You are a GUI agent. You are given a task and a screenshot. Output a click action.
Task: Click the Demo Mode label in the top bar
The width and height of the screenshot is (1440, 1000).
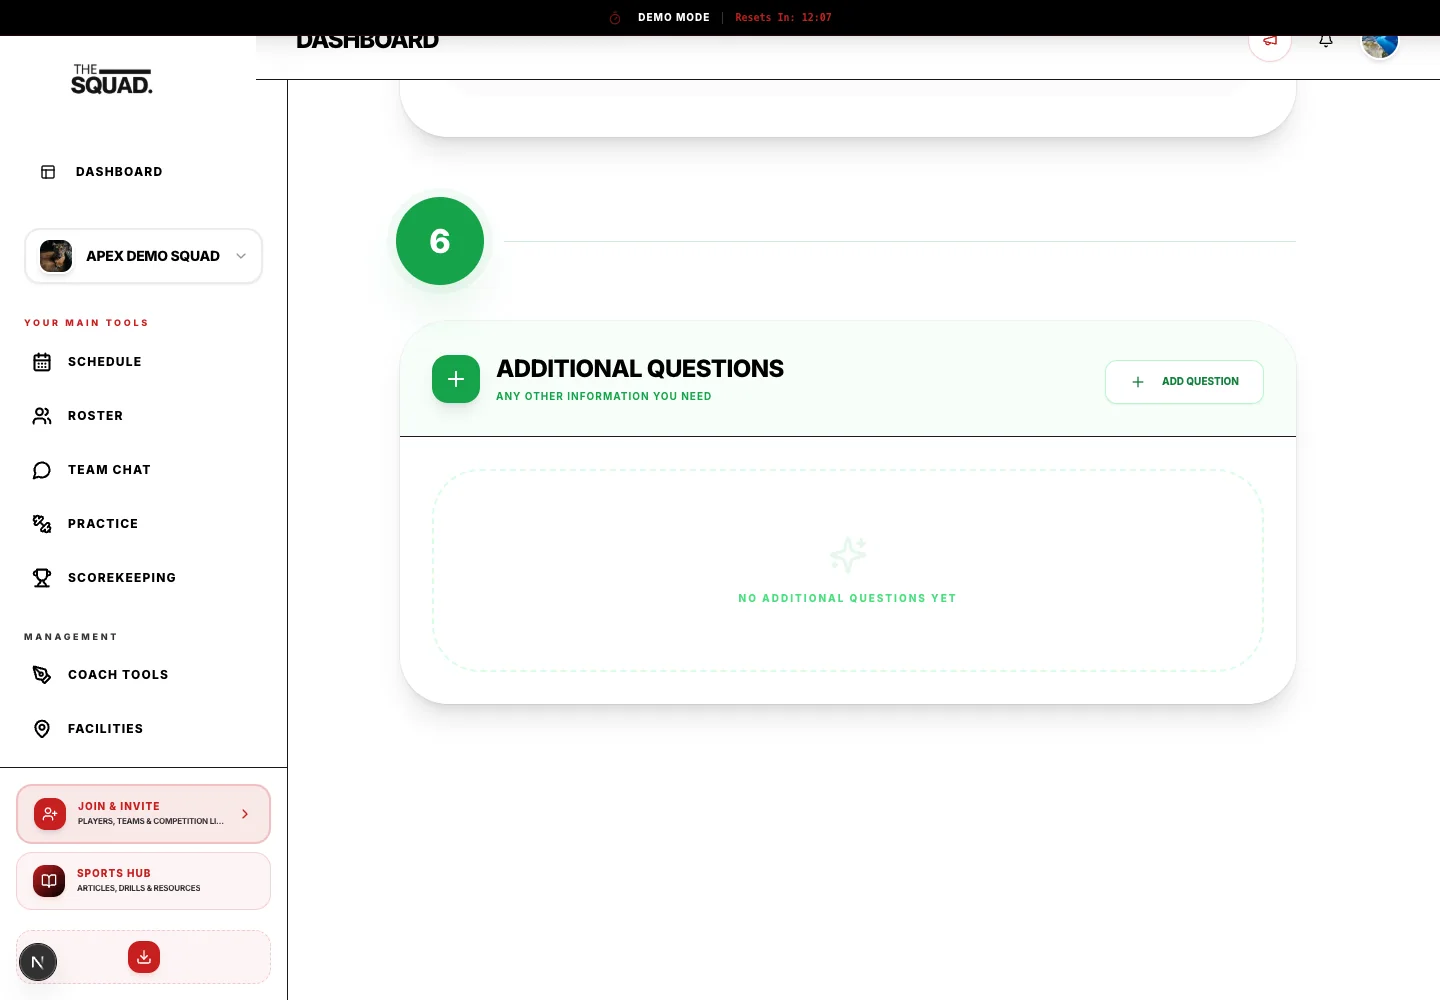click(x=674, y=18)
